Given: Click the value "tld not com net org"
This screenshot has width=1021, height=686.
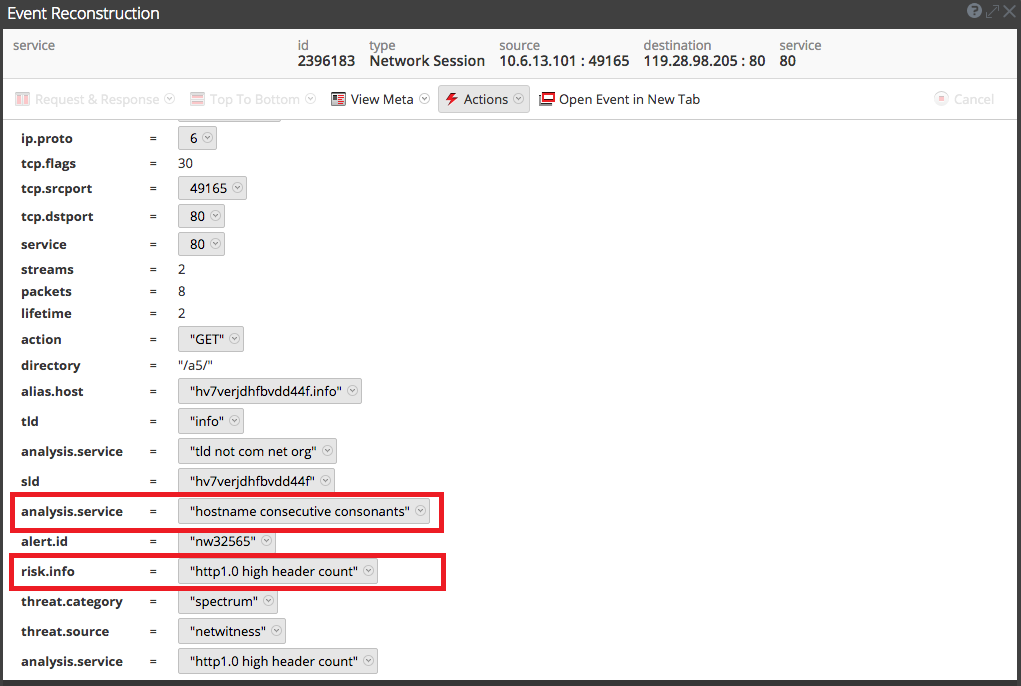Looking at the screenshot, I should [253, 451].
